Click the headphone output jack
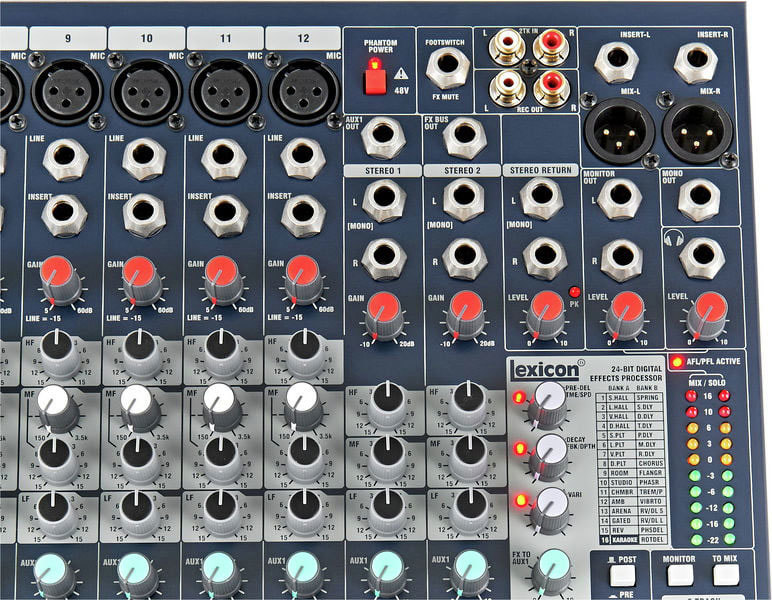772x600 pixels. pyautogui.click(x=703, y=257)
